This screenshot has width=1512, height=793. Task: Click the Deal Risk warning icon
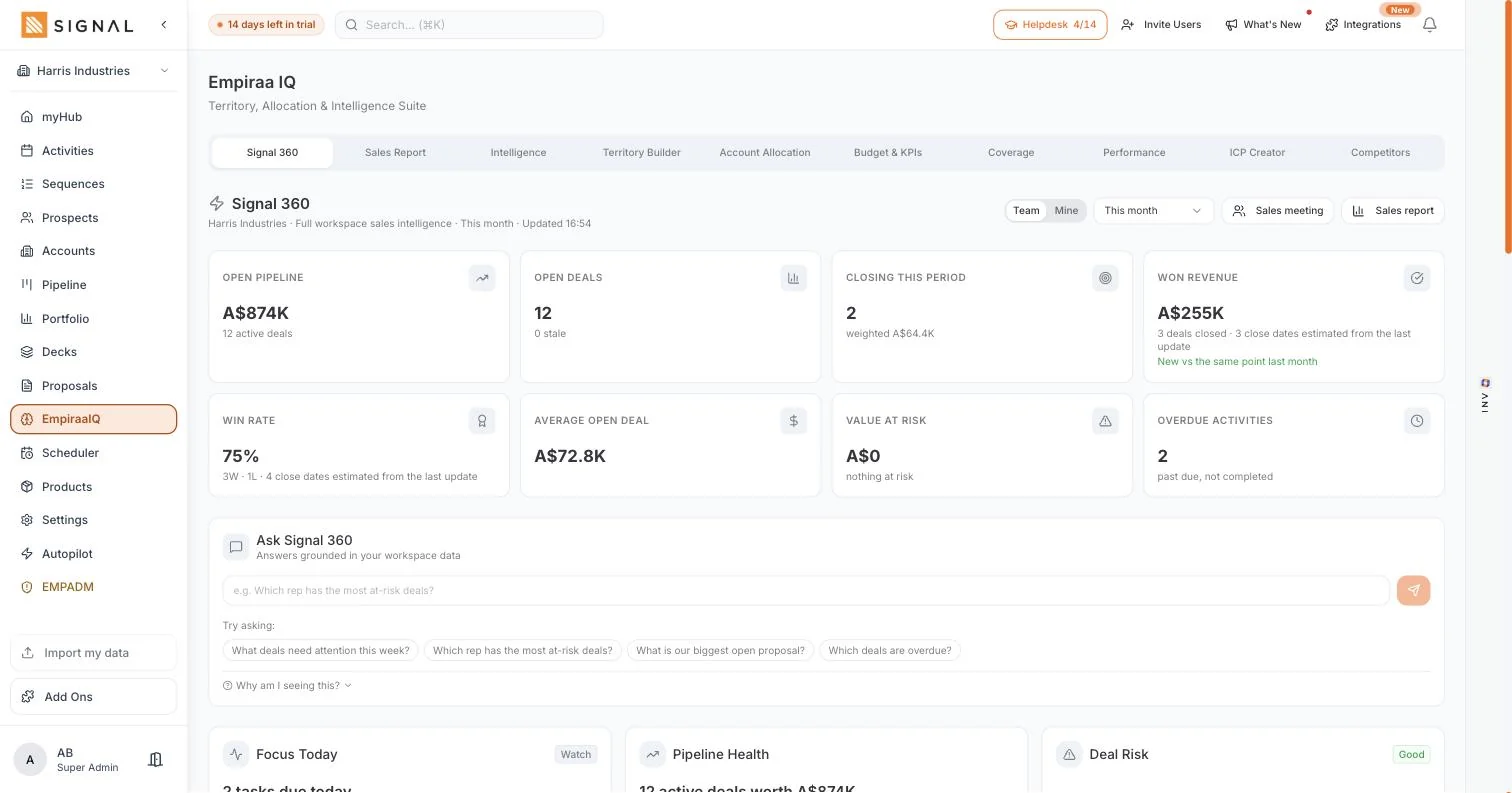click(x=1069, y=754)
